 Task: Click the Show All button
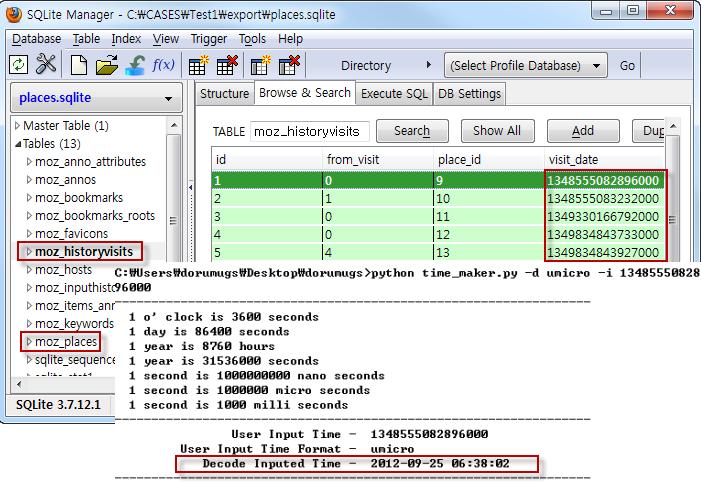tap(497, 131)
